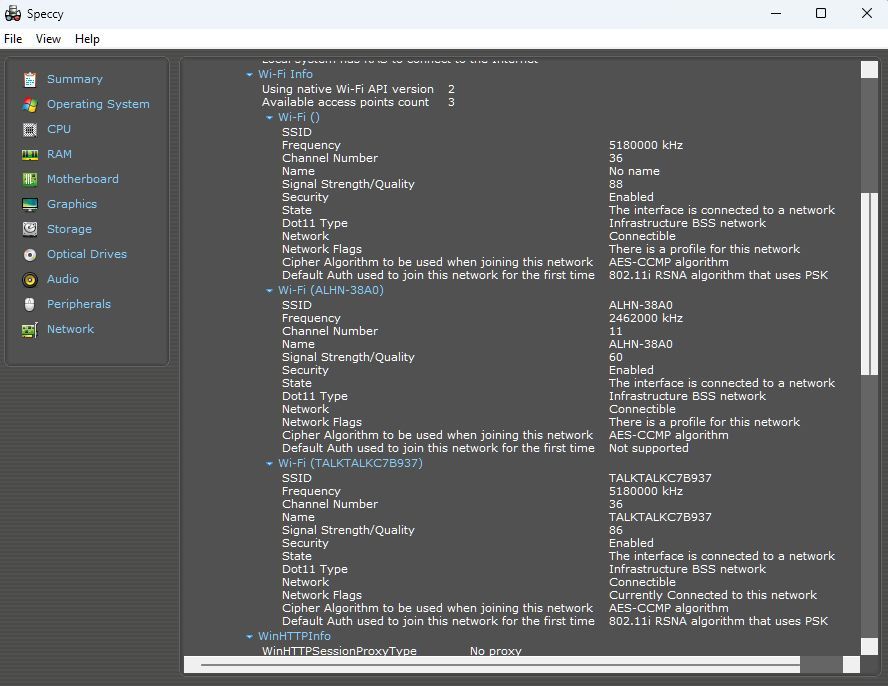This screenshot has width=888, height=686.
Task: Minimize the Speccy window
Action: click(776, 13)
